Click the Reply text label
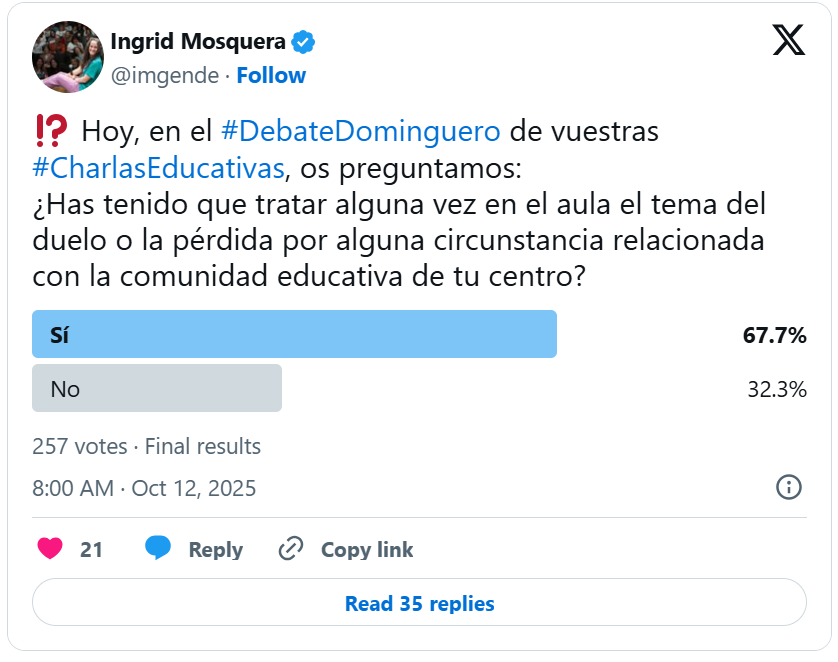Screen dimensions: 838x662 tap(215, 550)
